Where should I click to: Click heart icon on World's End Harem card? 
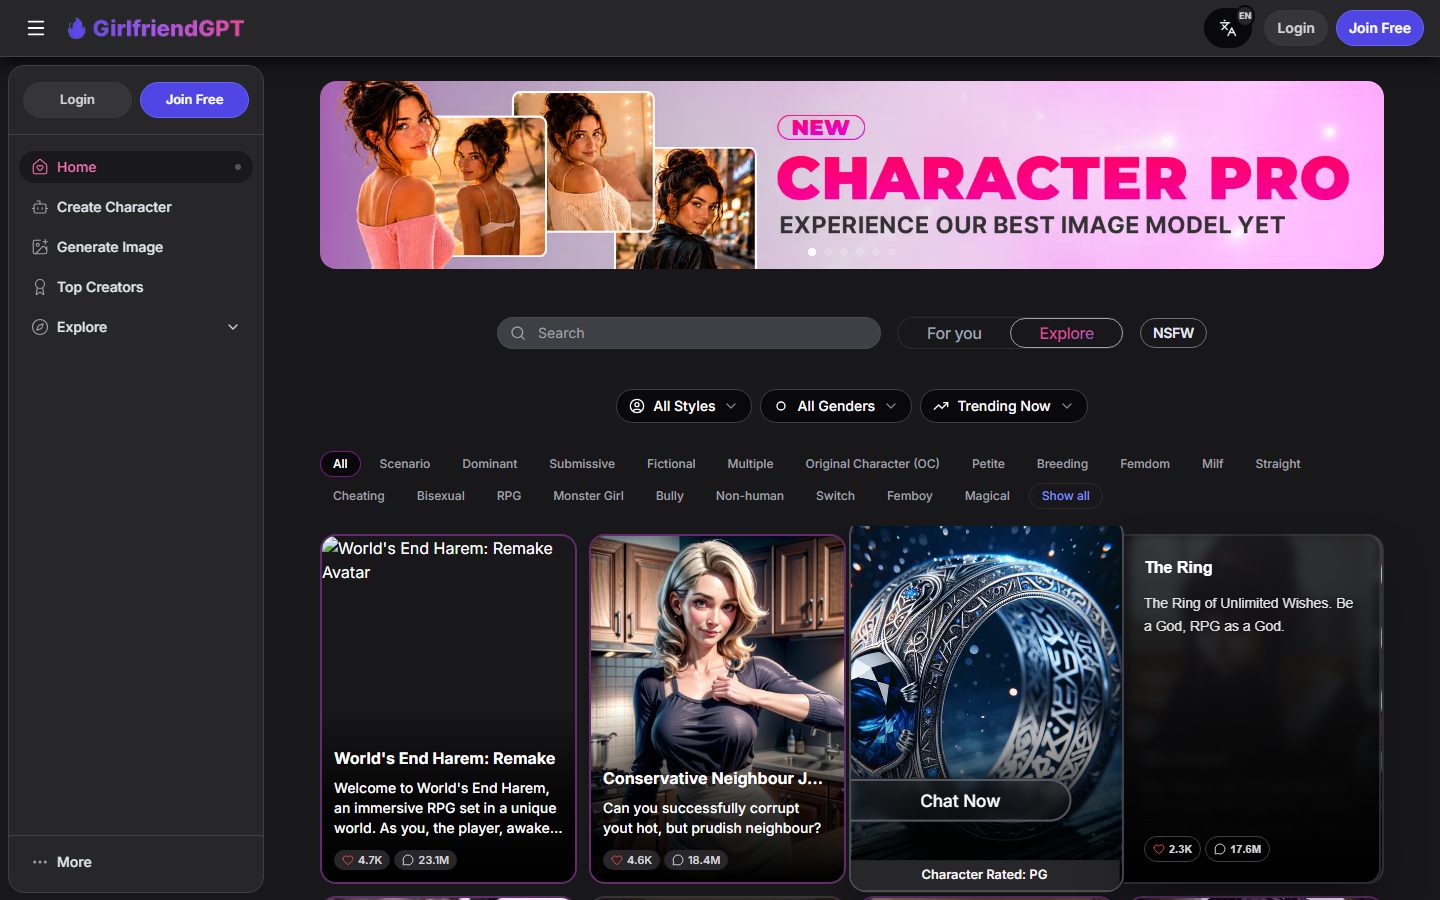[348, 860]
